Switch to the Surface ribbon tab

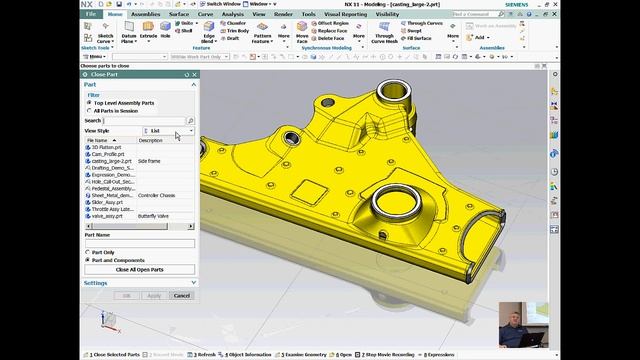pyautogui.click(x=179, y=14)
